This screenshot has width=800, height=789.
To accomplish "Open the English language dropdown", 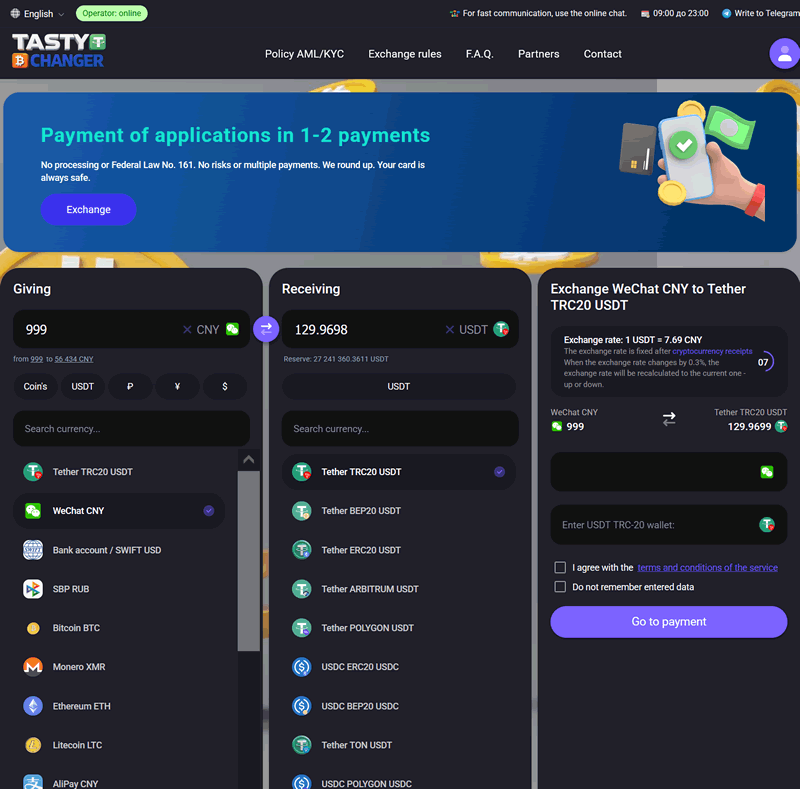I will pos(38,14).
